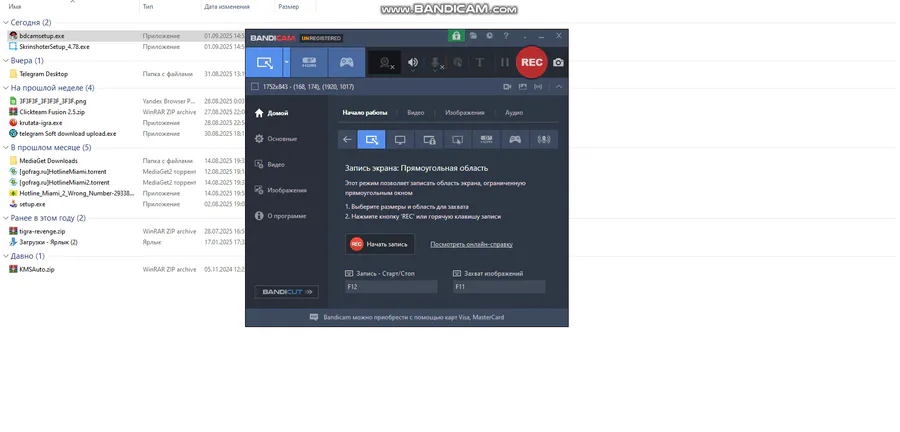This screenshot has height=432, width=900.
Task: Open the scheduled recording clock icon
Action: (489, 36)
